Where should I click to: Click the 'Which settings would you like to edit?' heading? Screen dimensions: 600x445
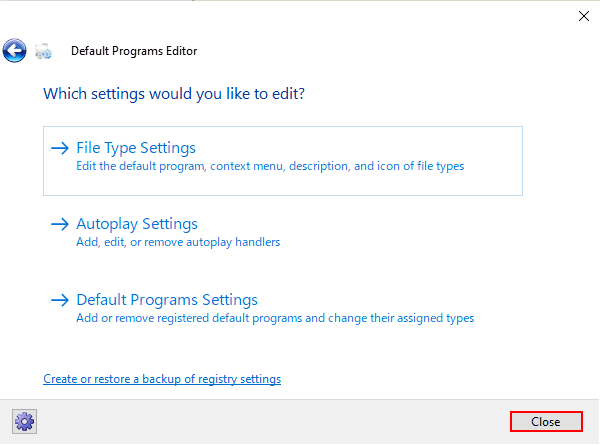[174, 94]
